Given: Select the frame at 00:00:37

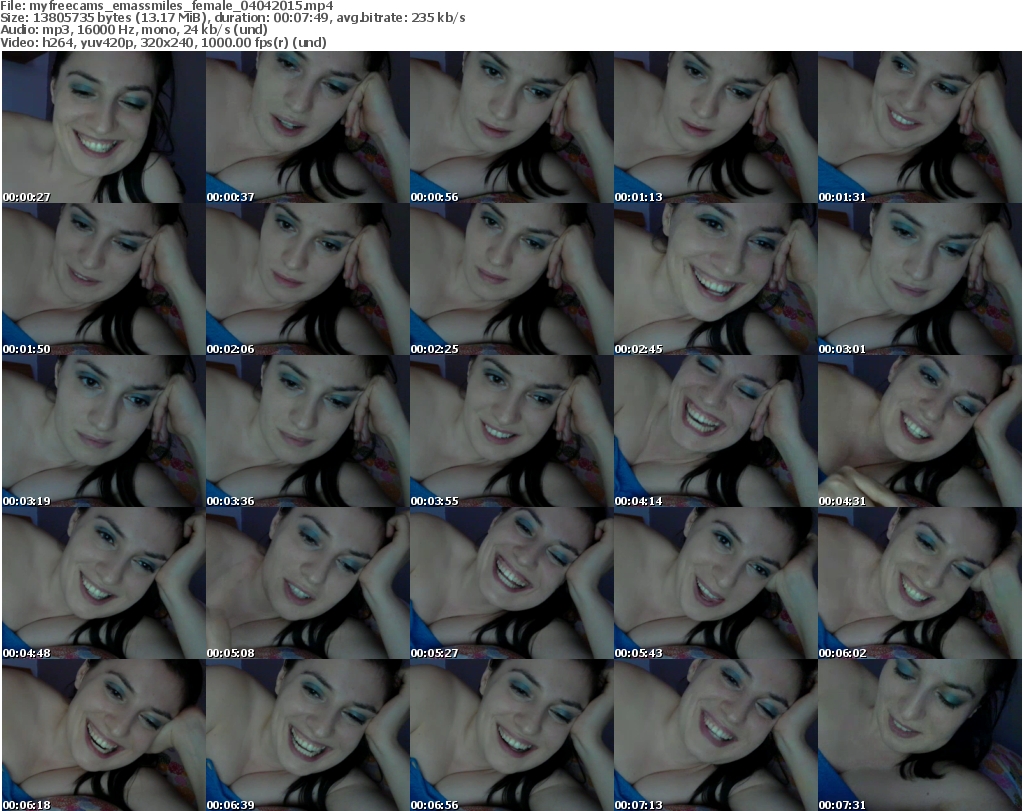Looking at the screenshot, I should pos(307,127).
